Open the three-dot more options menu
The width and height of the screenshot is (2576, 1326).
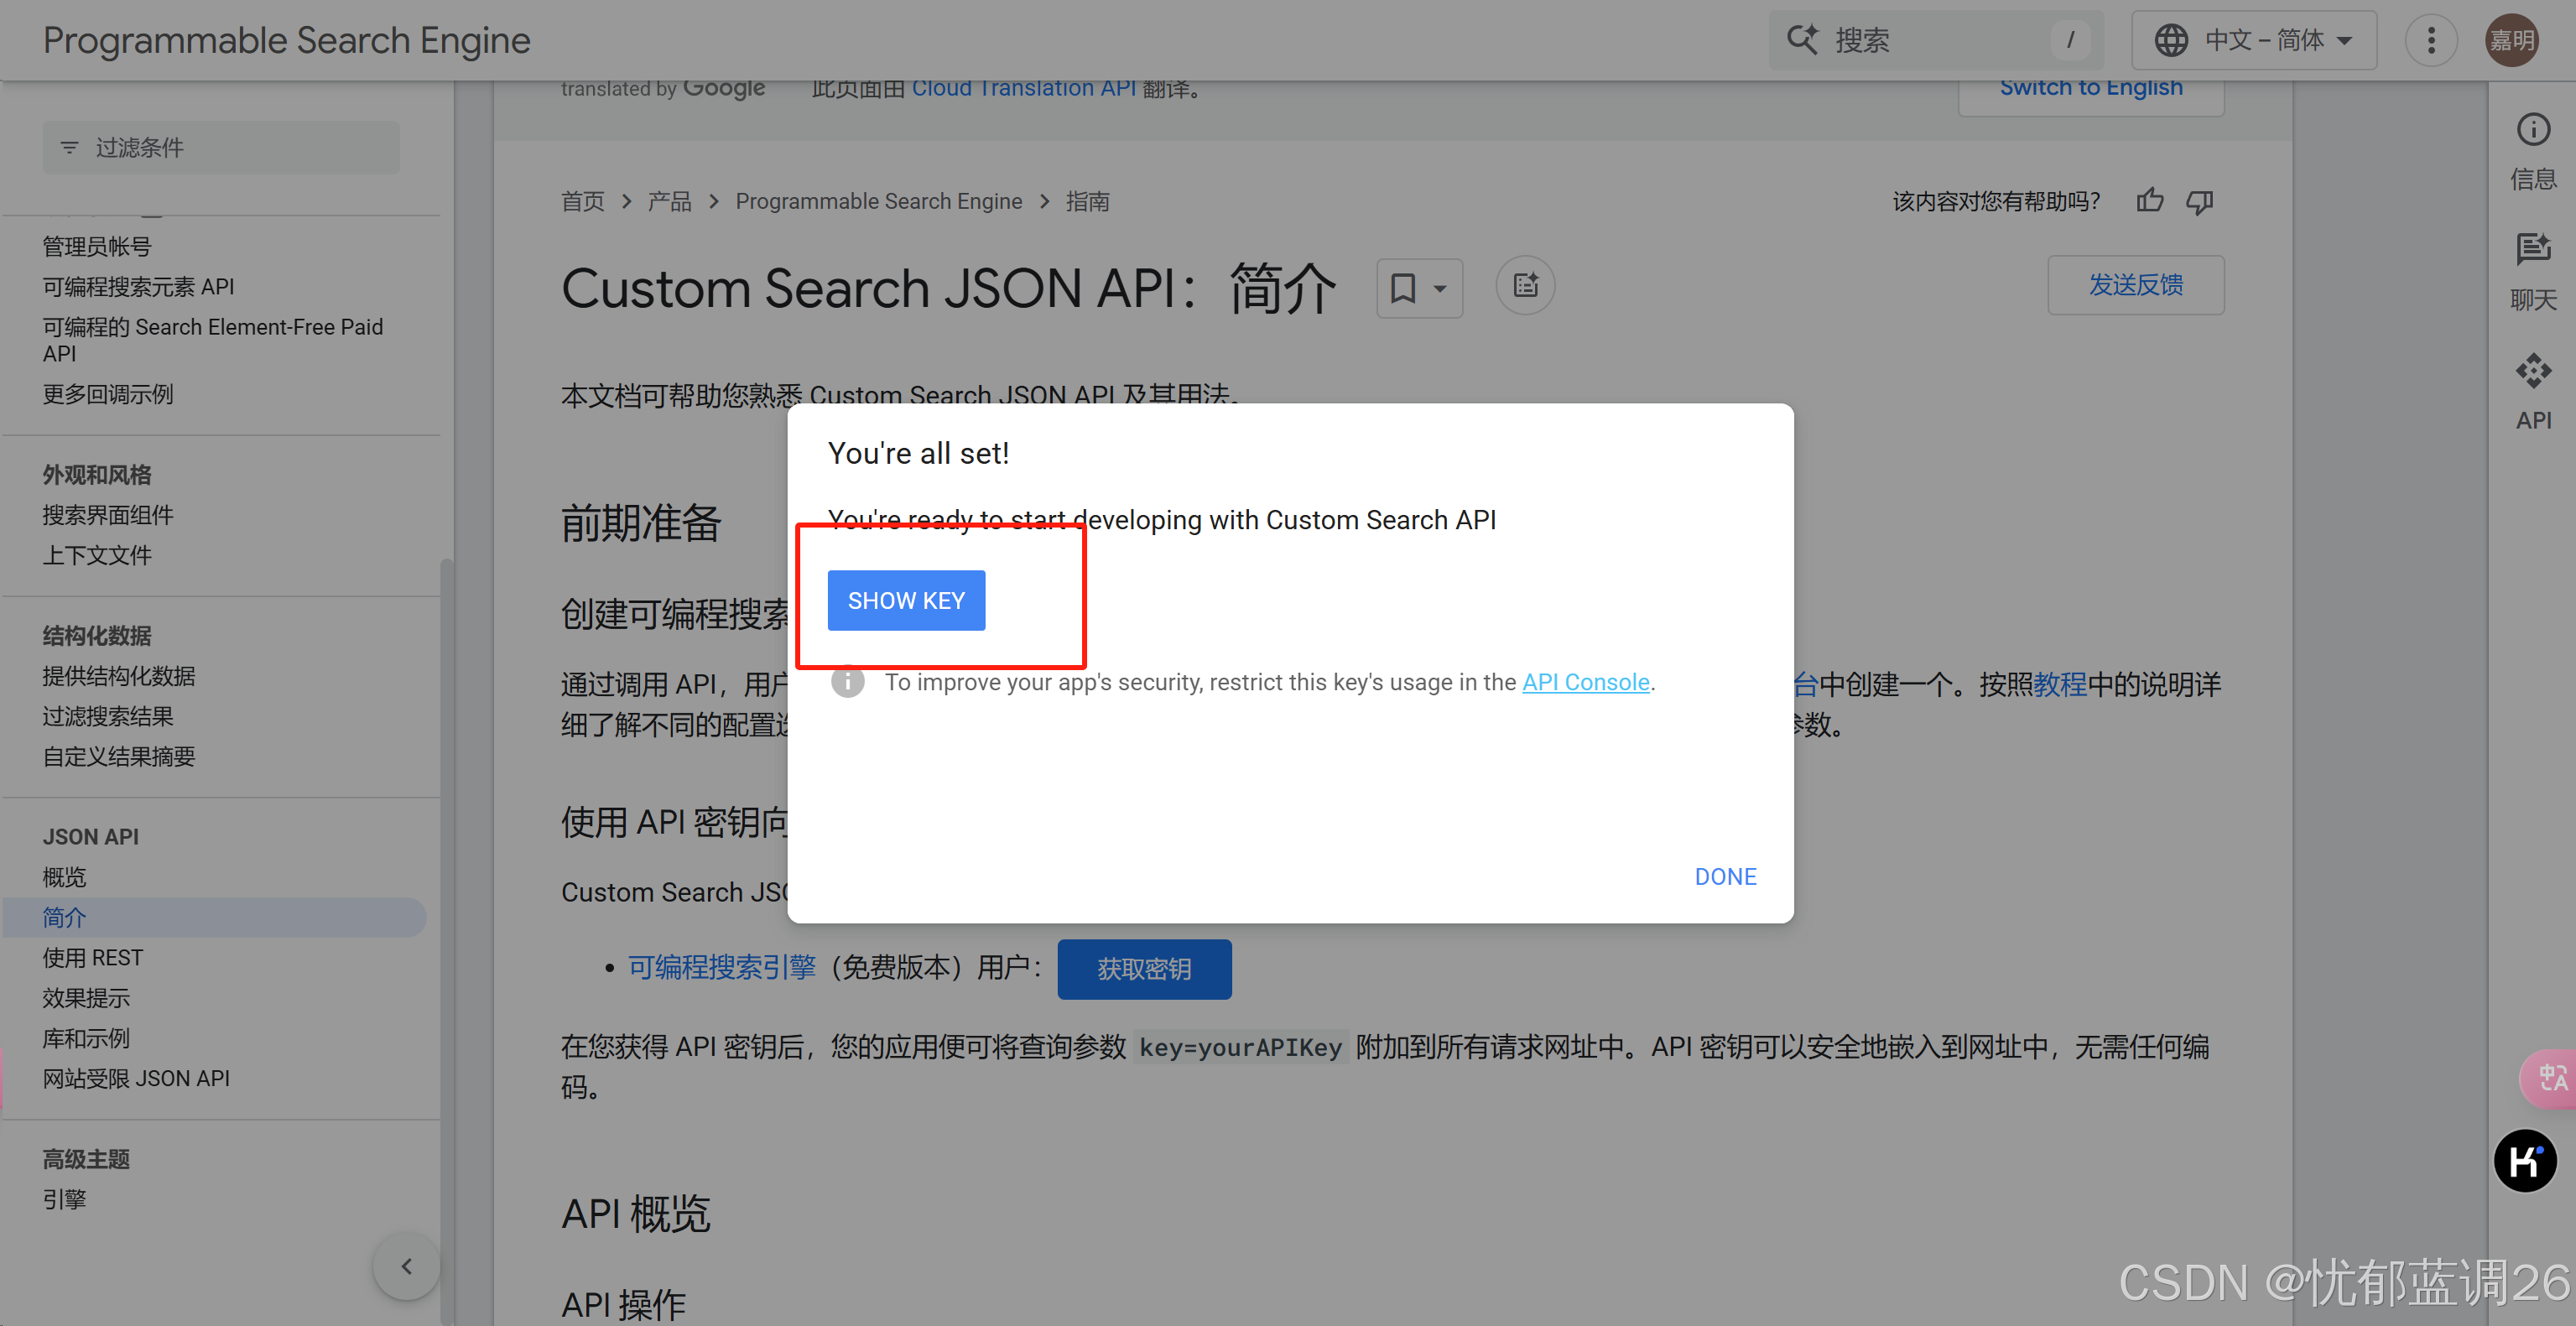click(x=2431, y=40)
